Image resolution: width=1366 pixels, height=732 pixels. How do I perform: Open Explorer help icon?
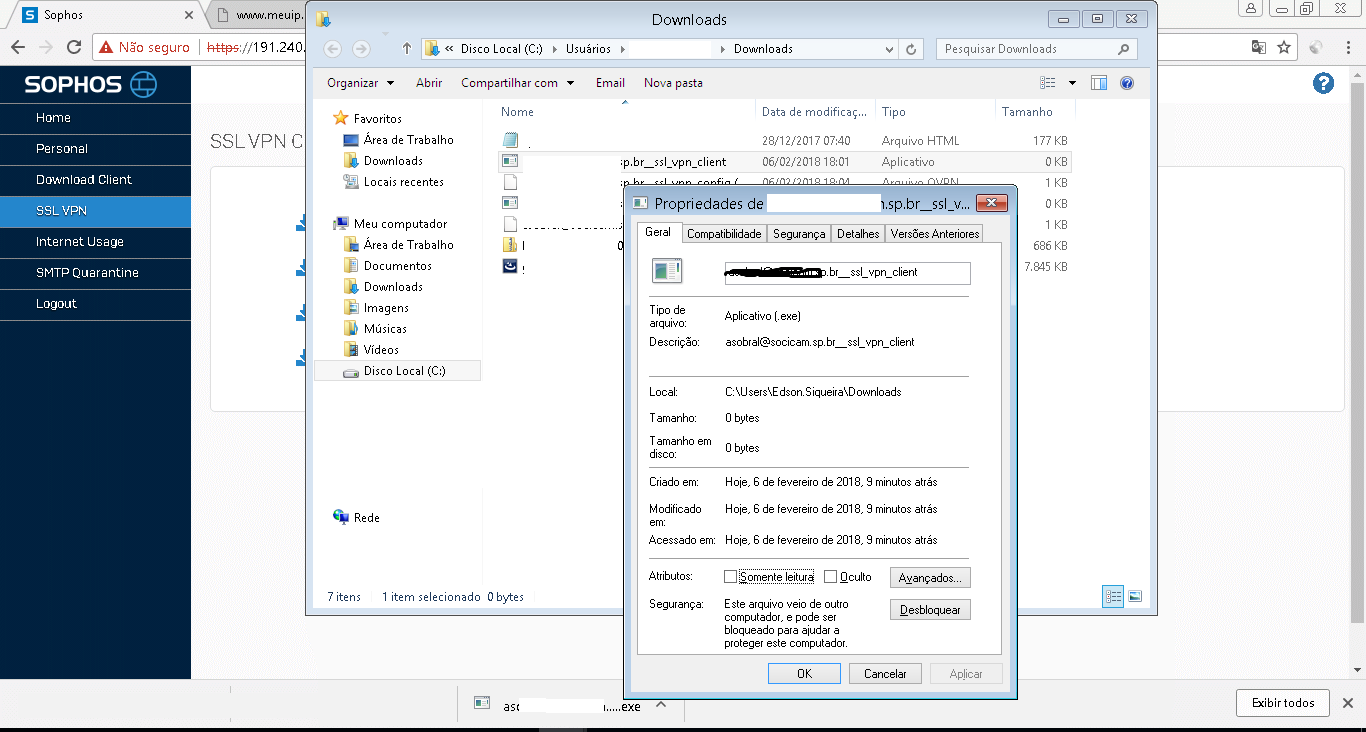(1127, 83)
